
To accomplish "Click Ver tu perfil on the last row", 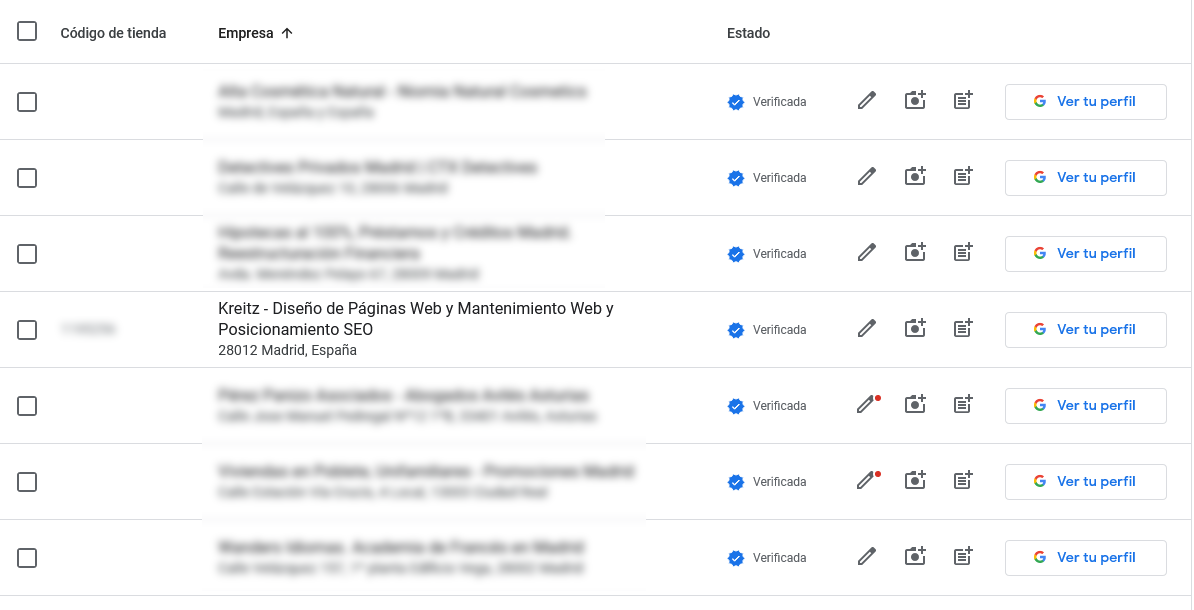I will [1085, 557].
